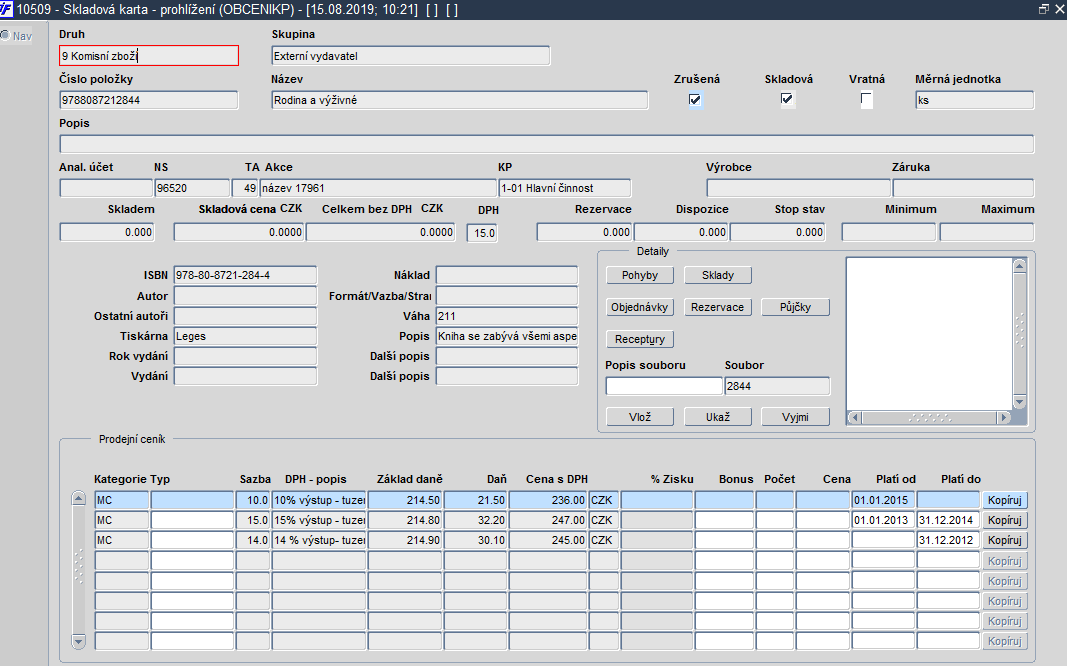Click the DPH field with 15.0
The image size is (1067, 666).
pyautogui.click(x=482, y=233)
